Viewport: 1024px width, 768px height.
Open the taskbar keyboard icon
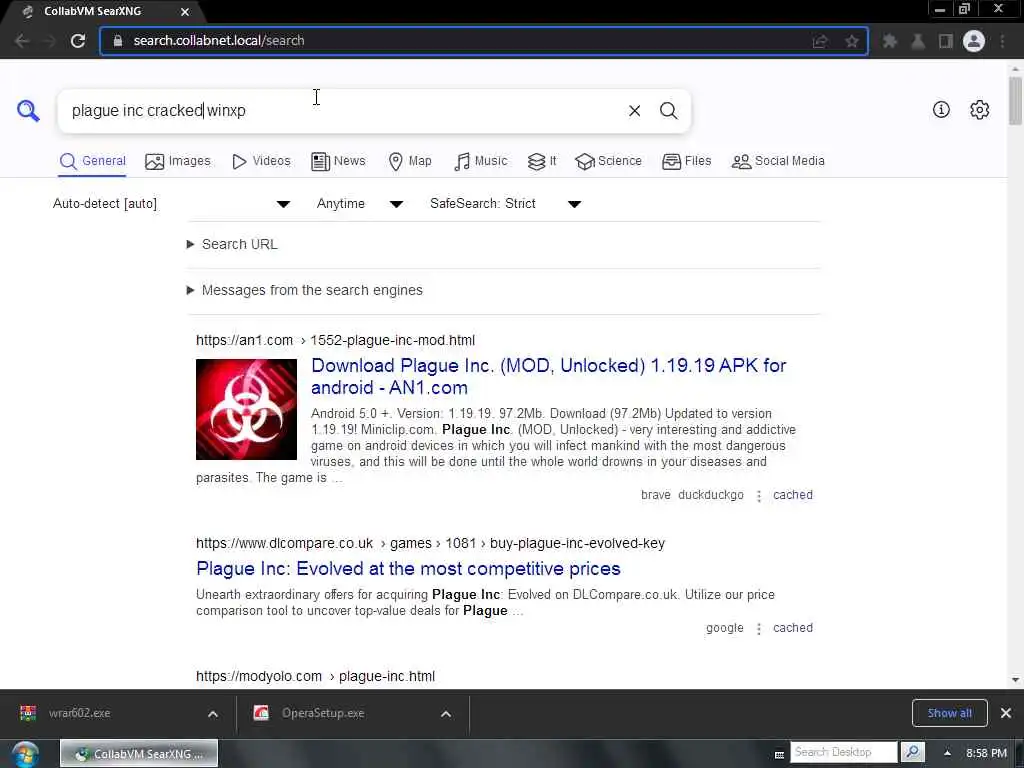pos(779,754)
